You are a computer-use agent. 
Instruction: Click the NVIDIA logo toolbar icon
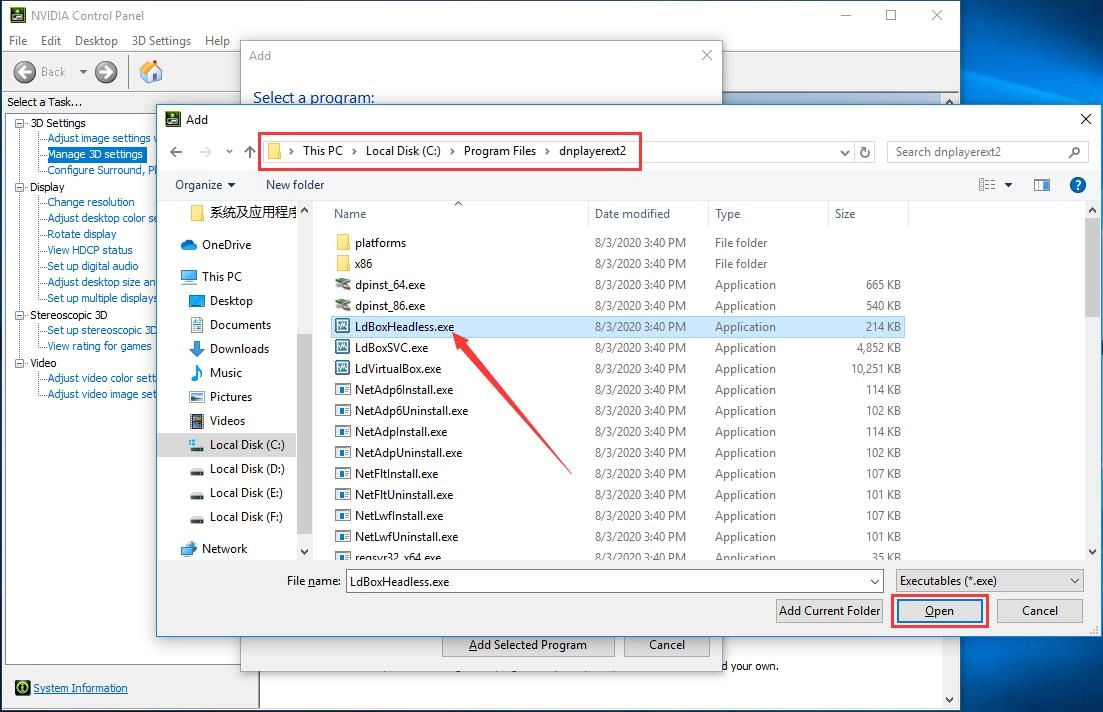[x=152, y=72]
